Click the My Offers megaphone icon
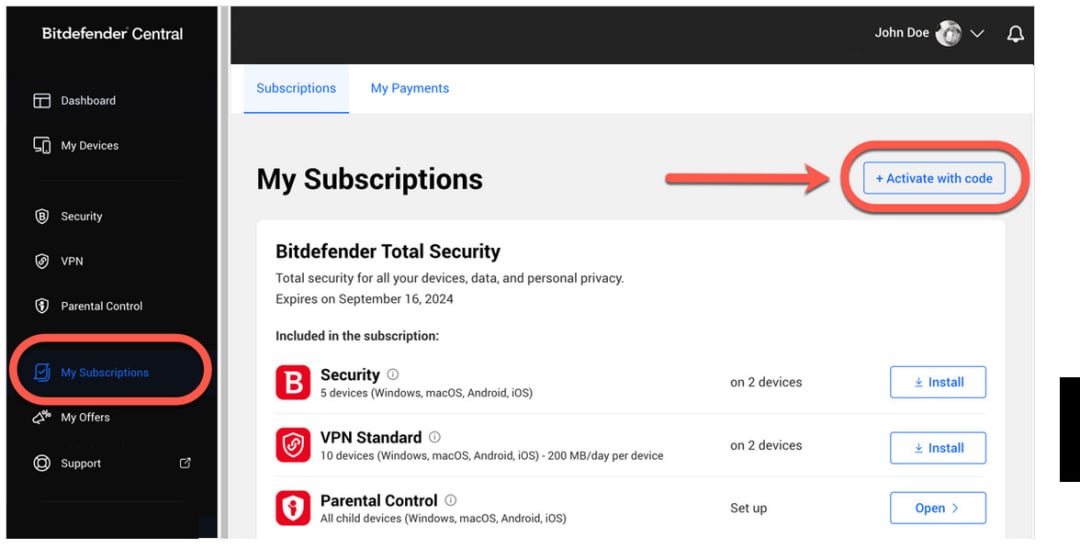This screenshot has width=1080, height=559. tap(42, 417)
